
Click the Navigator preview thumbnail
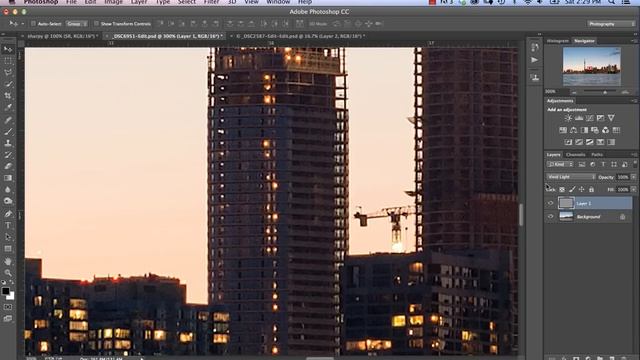(591, 66)
